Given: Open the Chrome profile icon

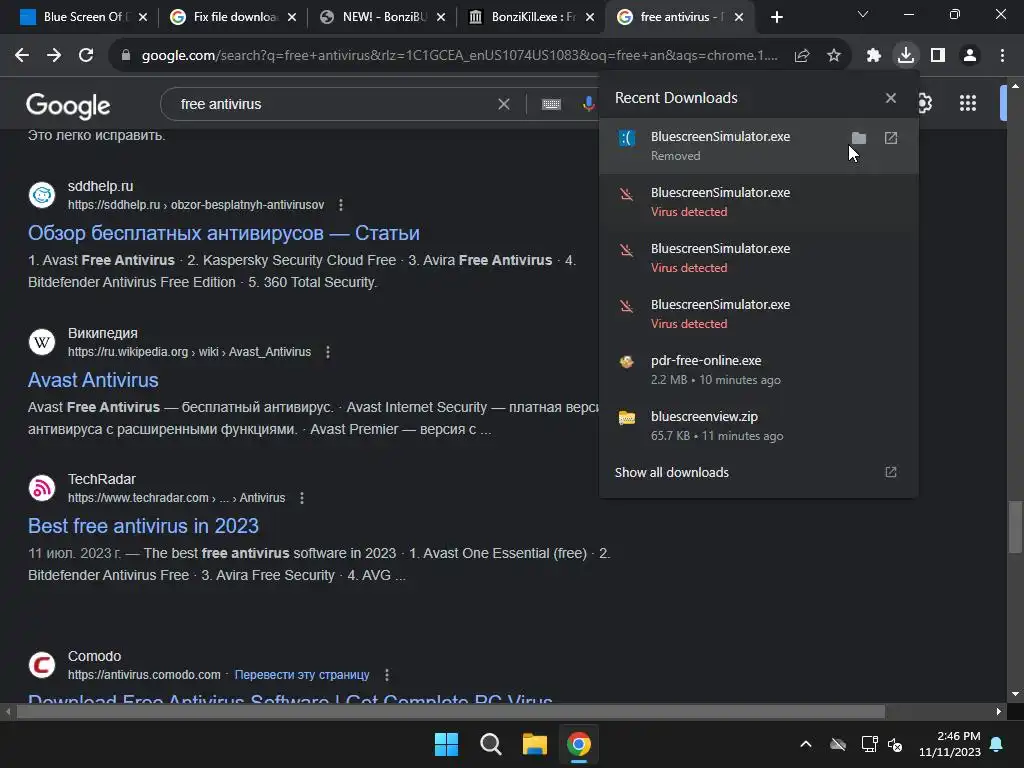Looking at the screenshot, I should pos(970,56).
